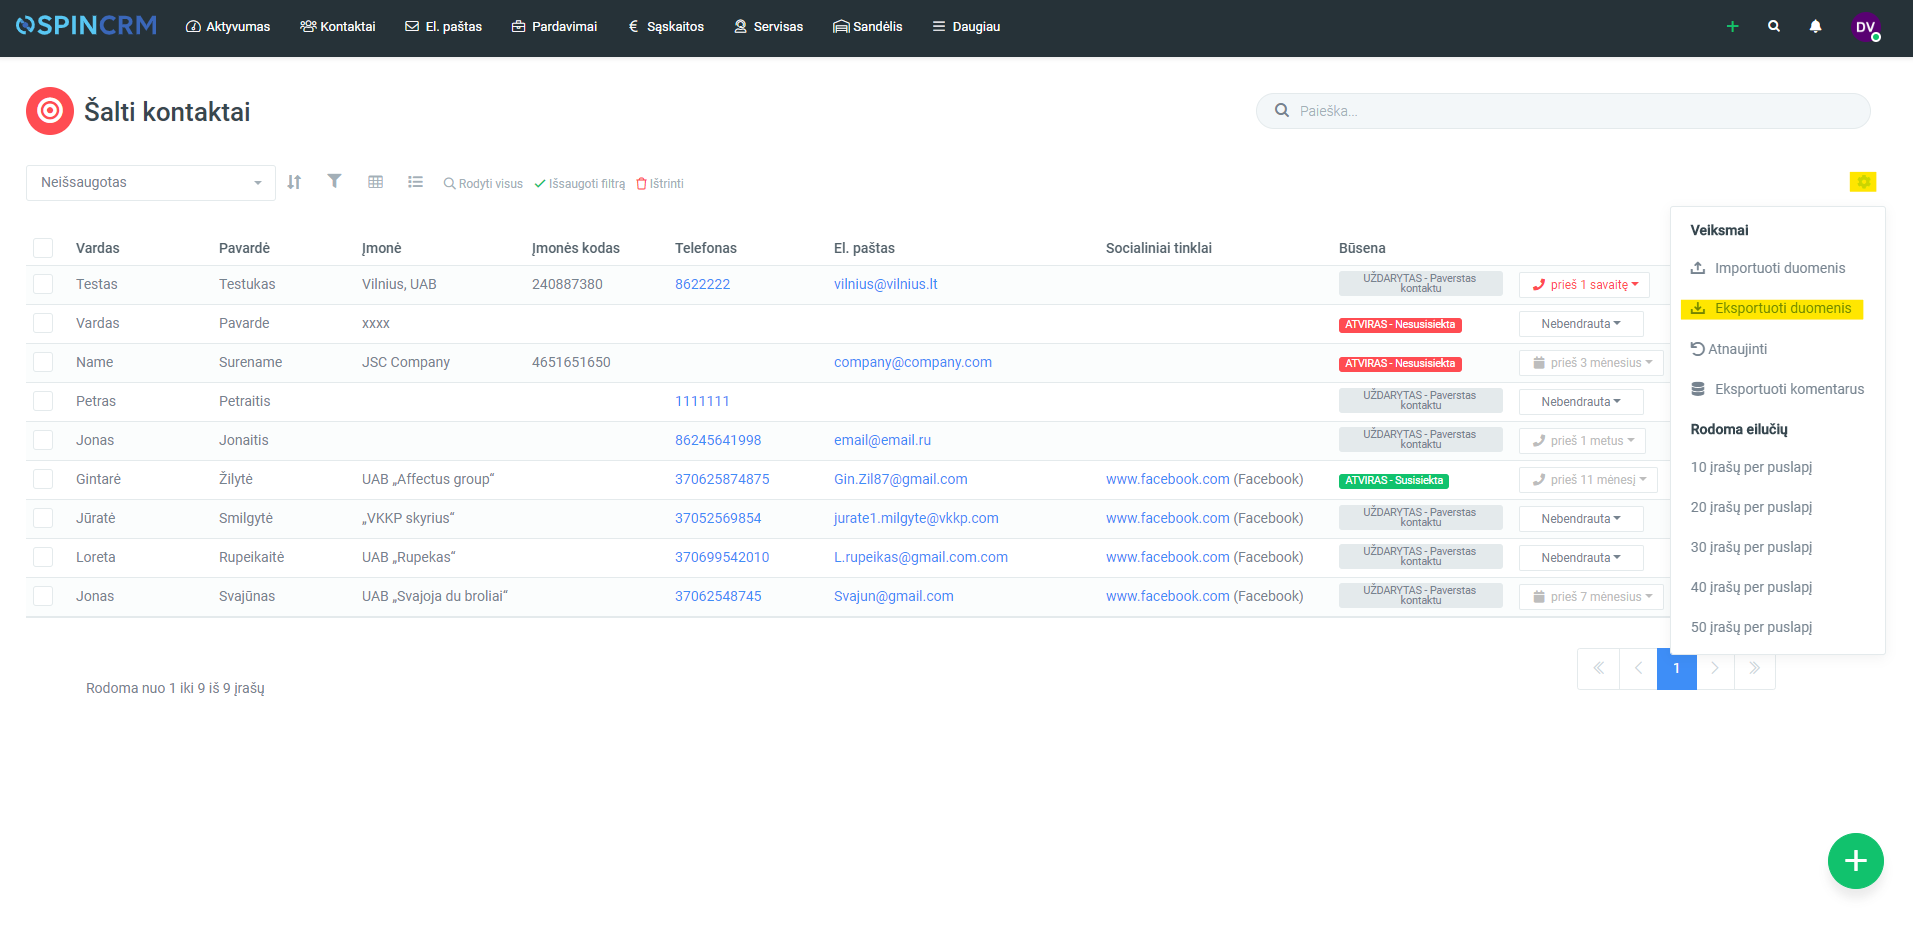Viewport: 1913px width, 939px height.
Task: Click the Eksportuoti komentarus database icon
Action: tap(1698, 389)
